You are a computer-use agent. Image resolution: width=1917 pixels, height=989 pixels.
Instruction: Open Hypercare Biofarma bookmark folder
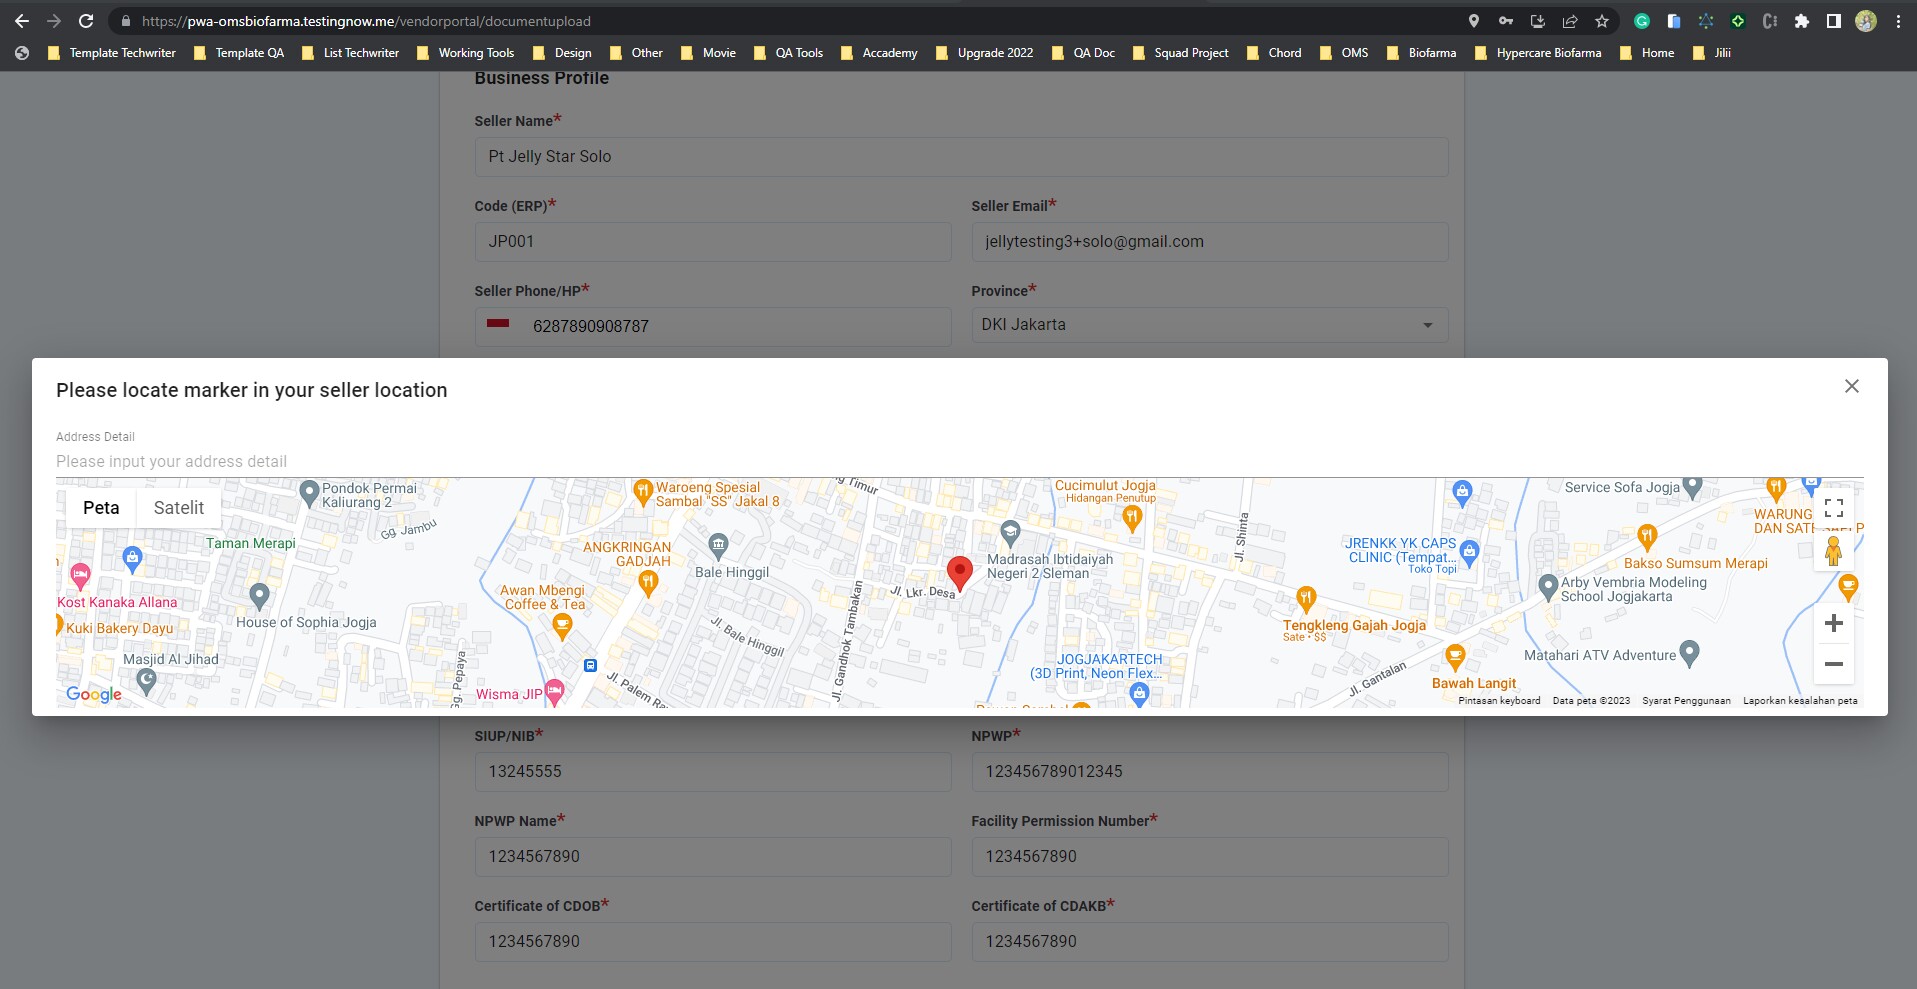pyautogui.click(x=1537, y=53)
